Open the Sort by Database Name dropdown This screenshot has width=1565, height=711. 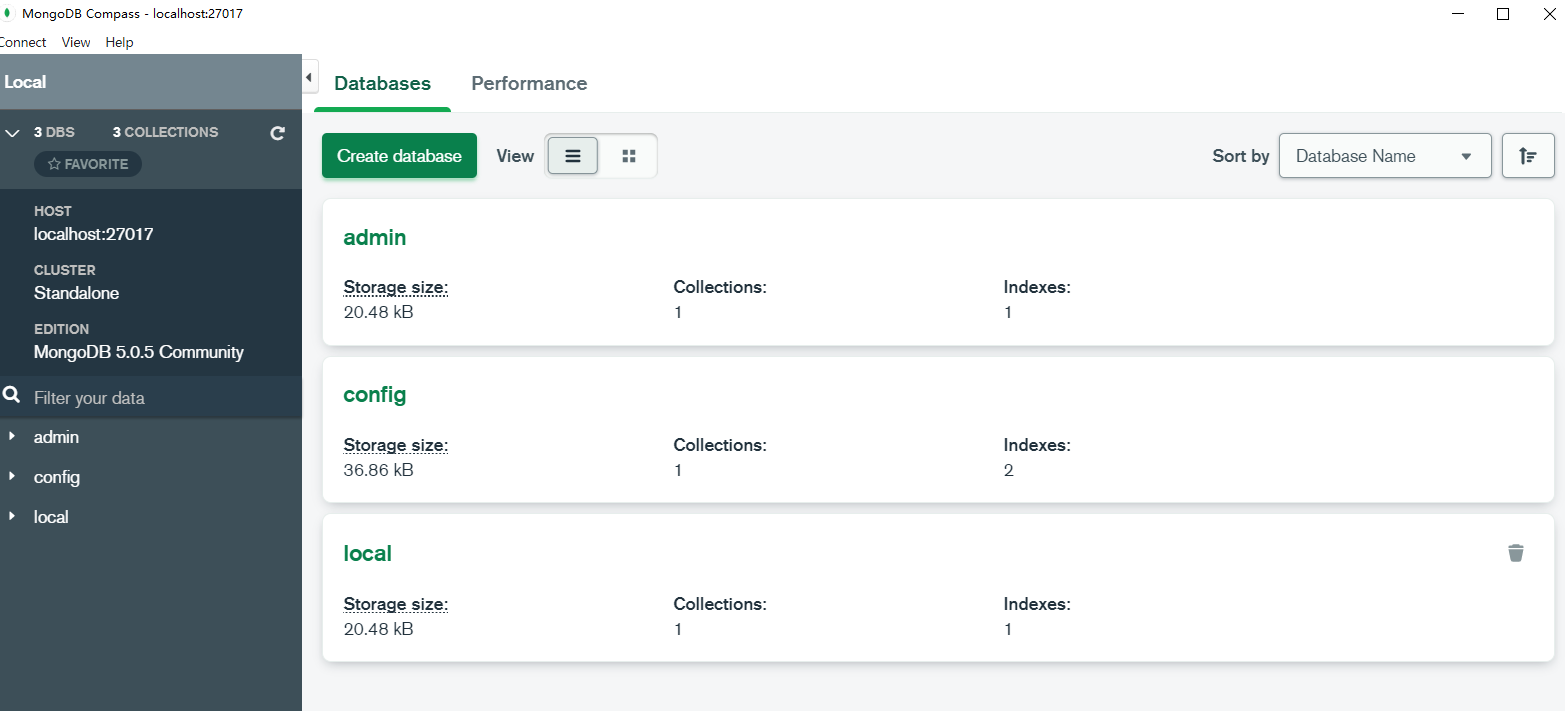[x=1384, y=156]
